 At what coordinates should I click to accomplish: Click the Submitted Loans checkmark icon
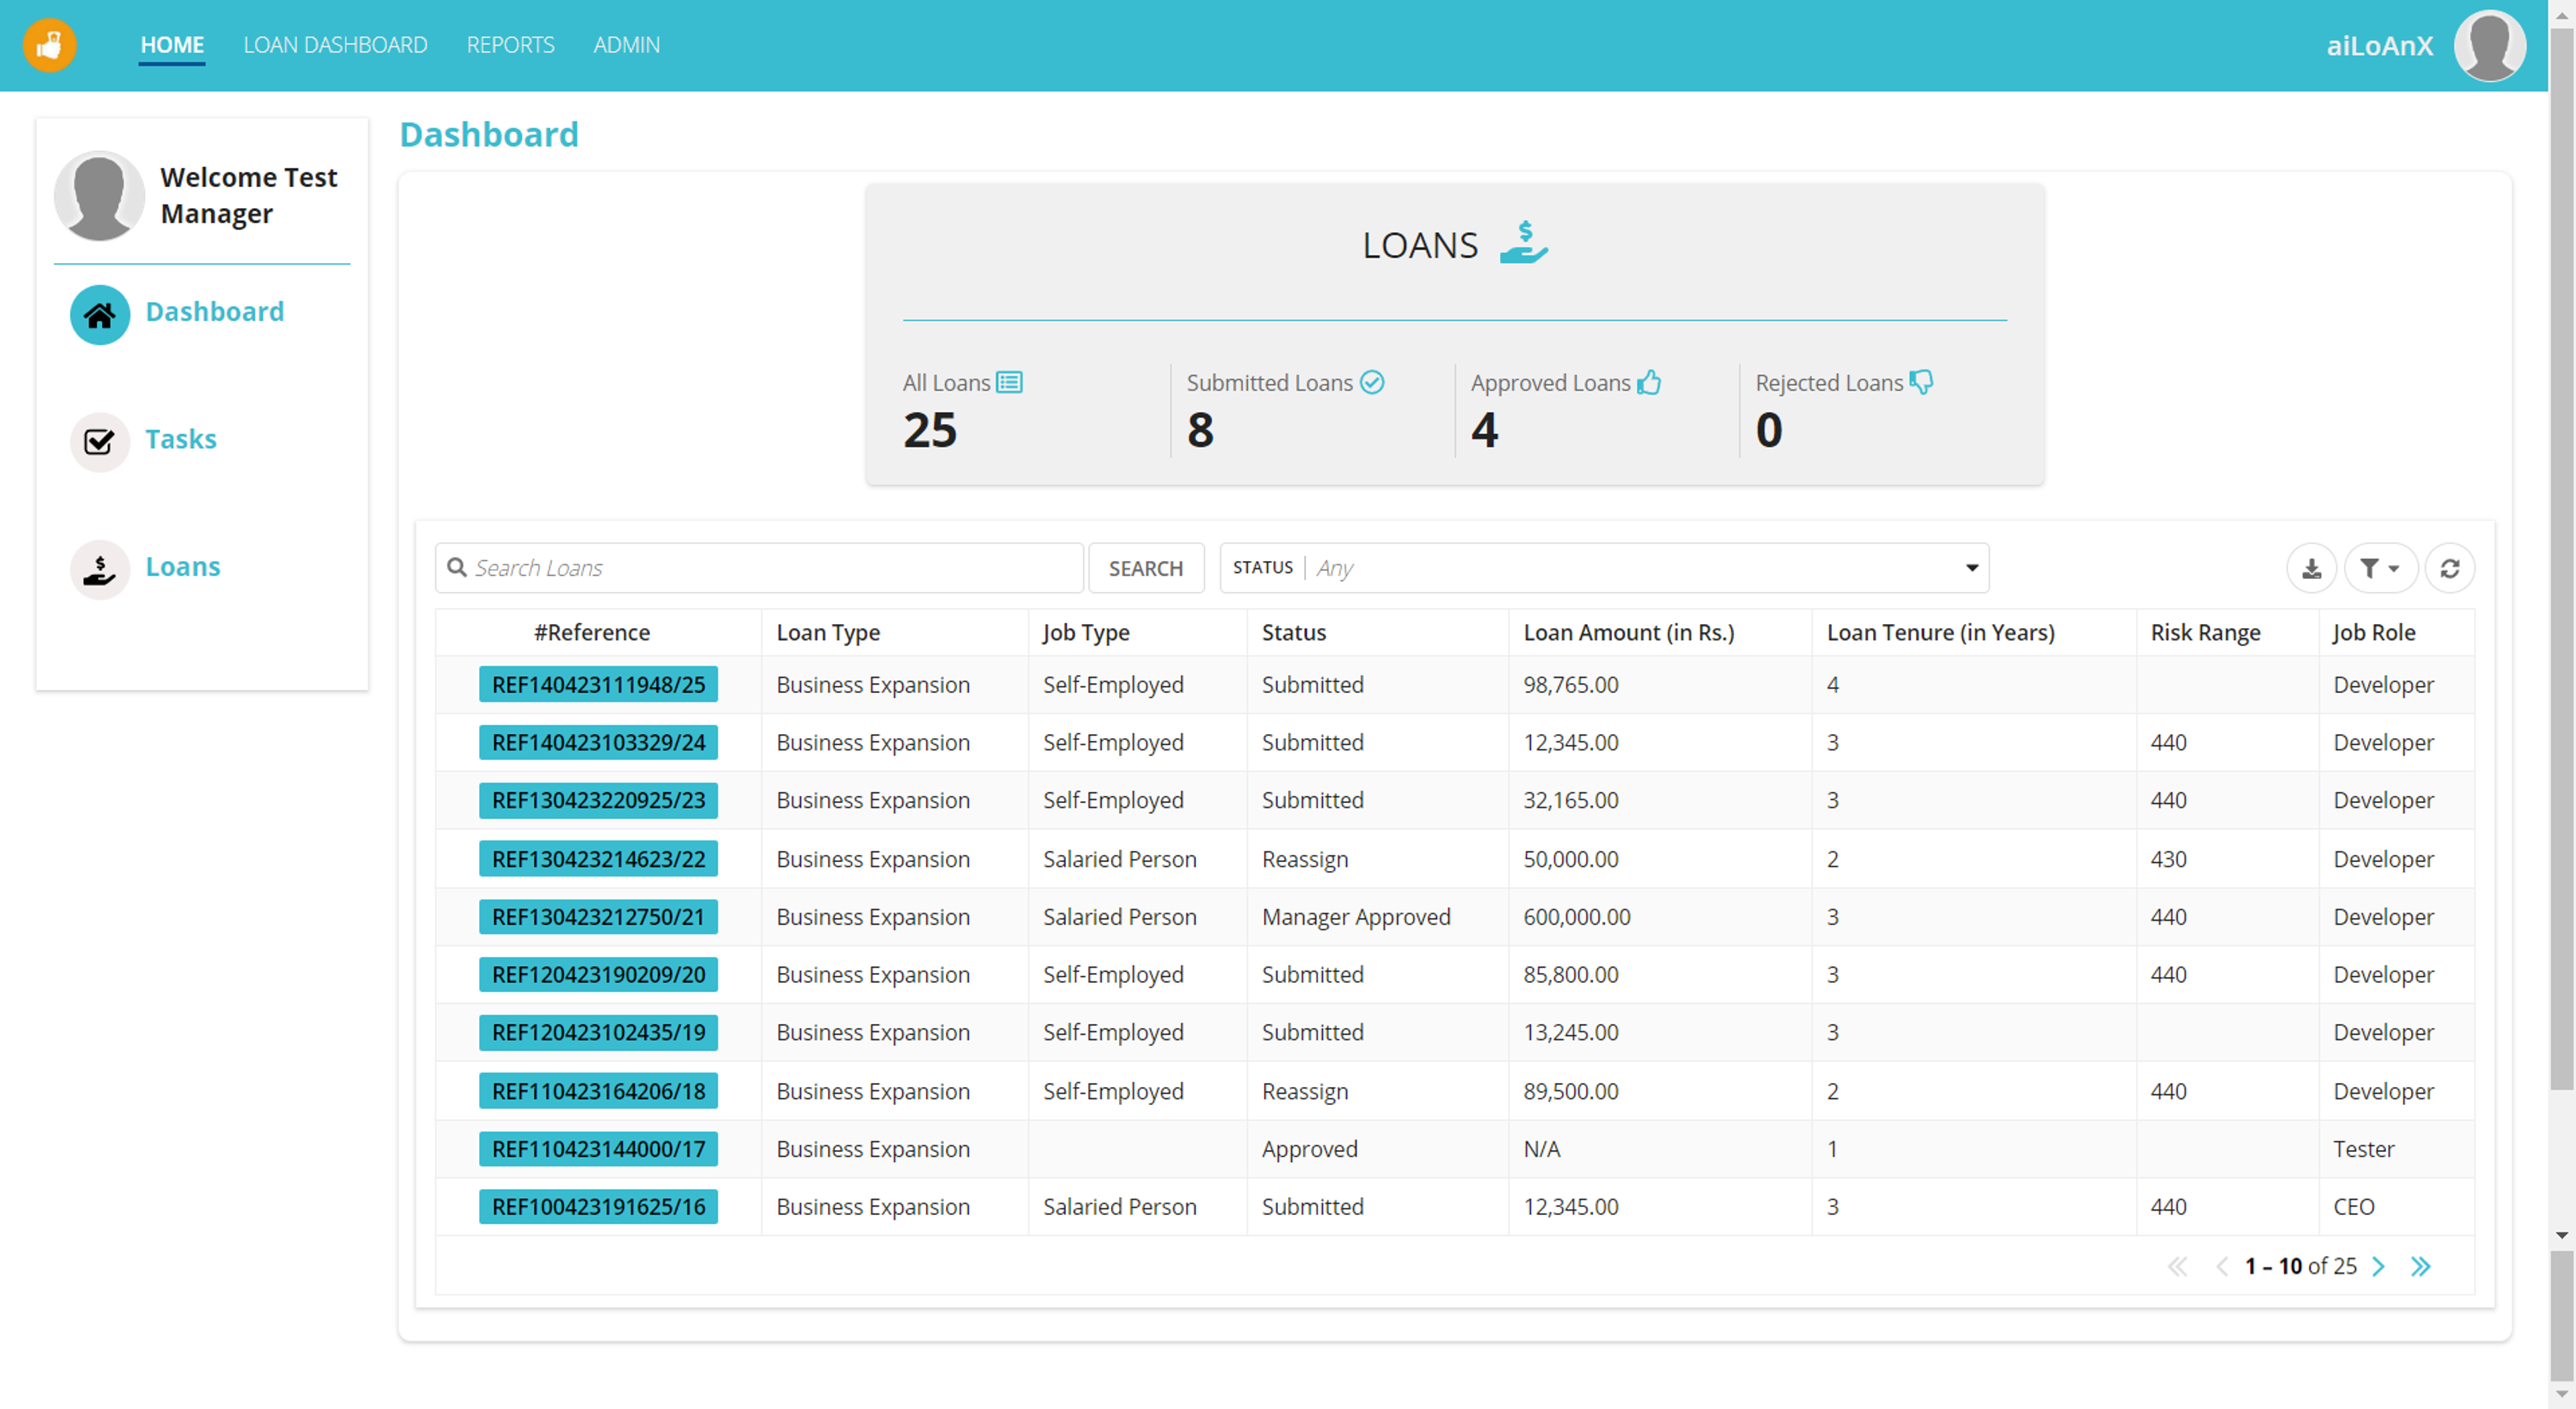[x=1372, y=382]
